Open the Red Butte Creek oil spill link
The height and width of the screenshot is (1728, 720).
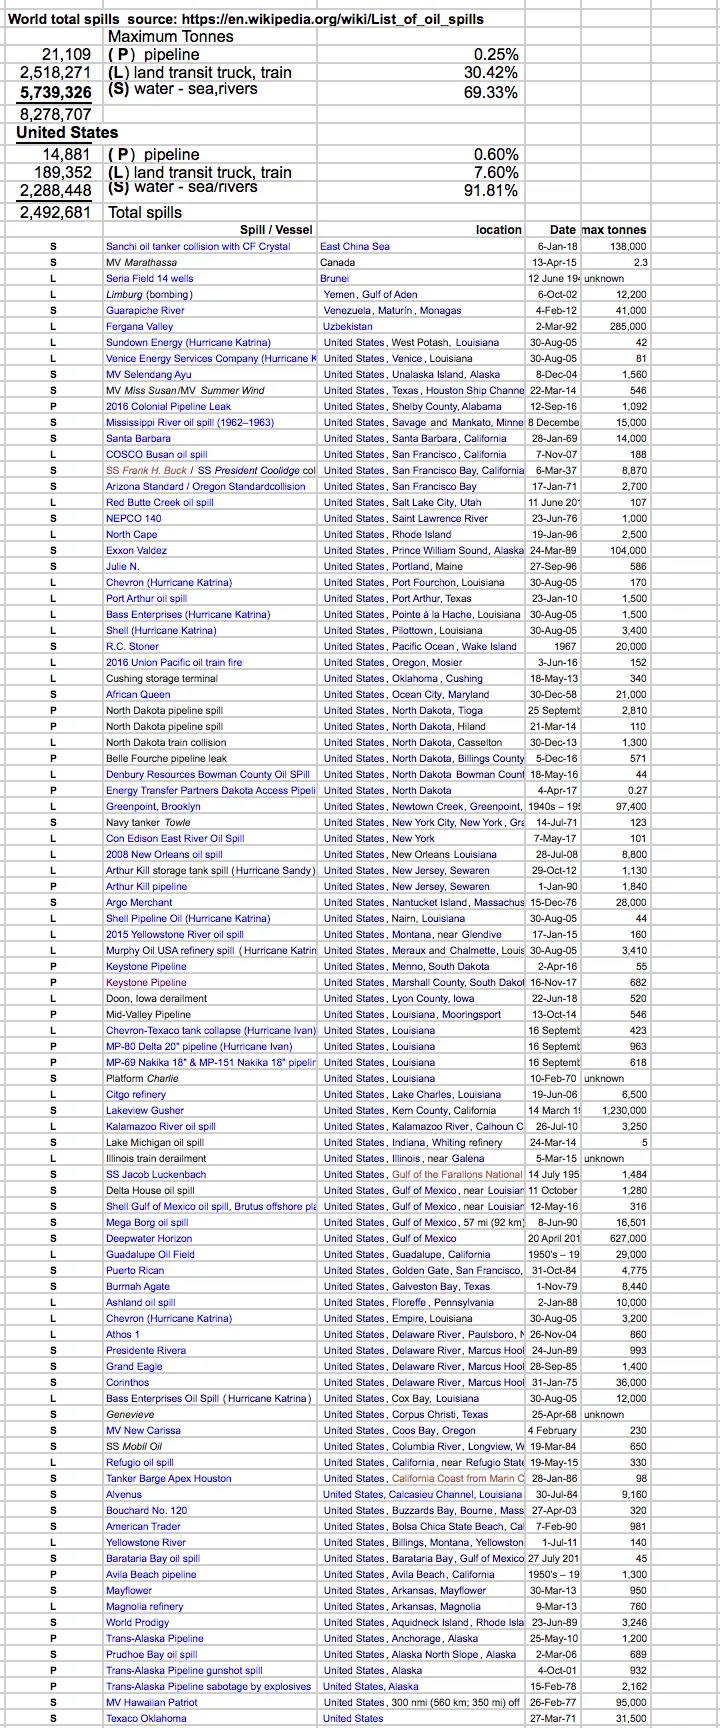[160, 502]
